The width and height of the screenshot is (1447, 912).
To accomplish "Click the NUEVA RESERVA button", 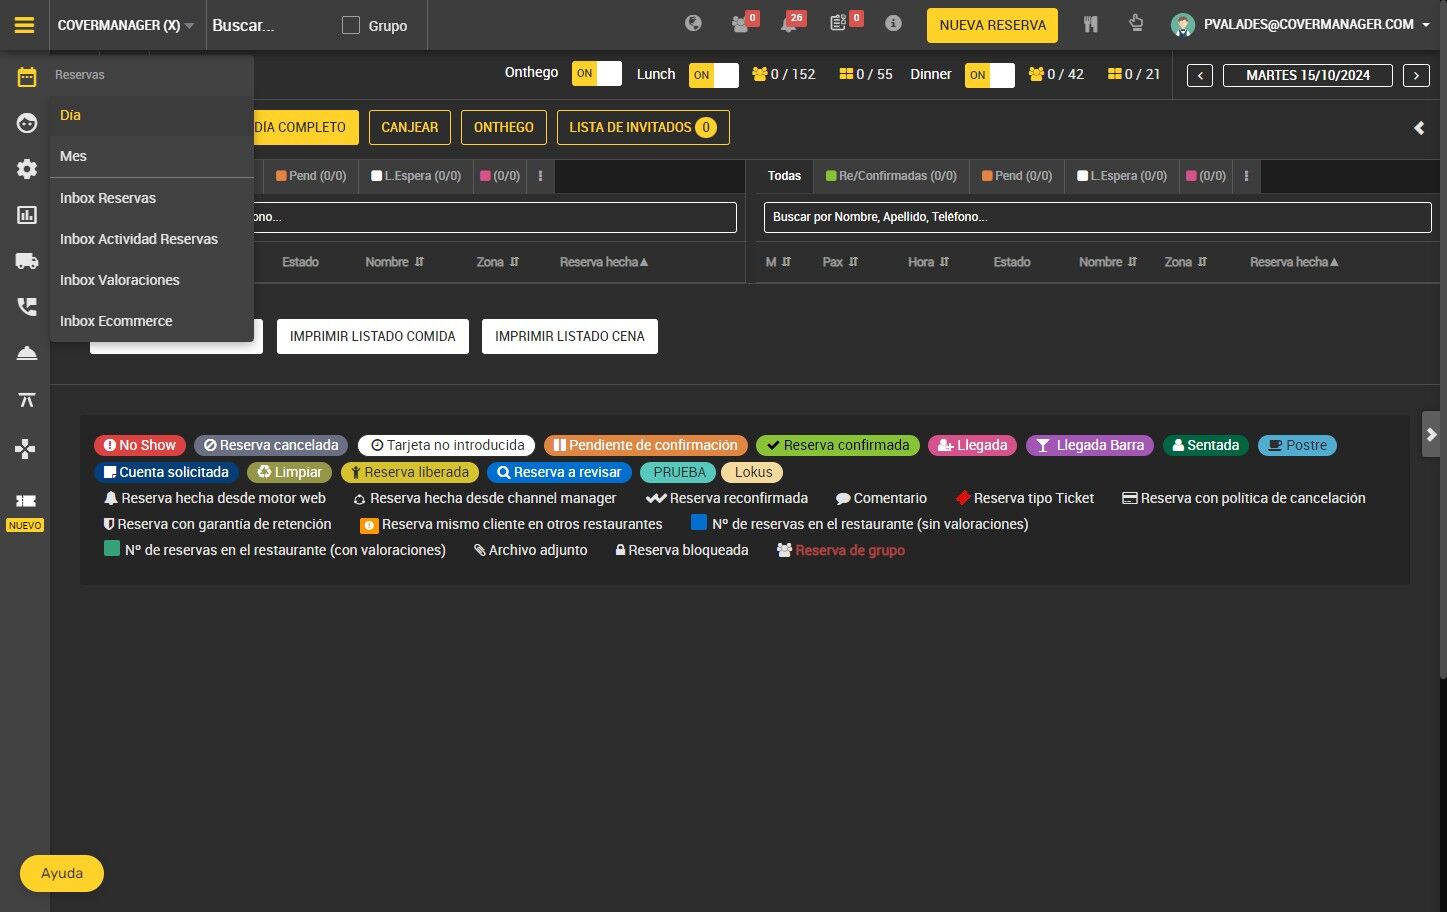I will point(992,25).
